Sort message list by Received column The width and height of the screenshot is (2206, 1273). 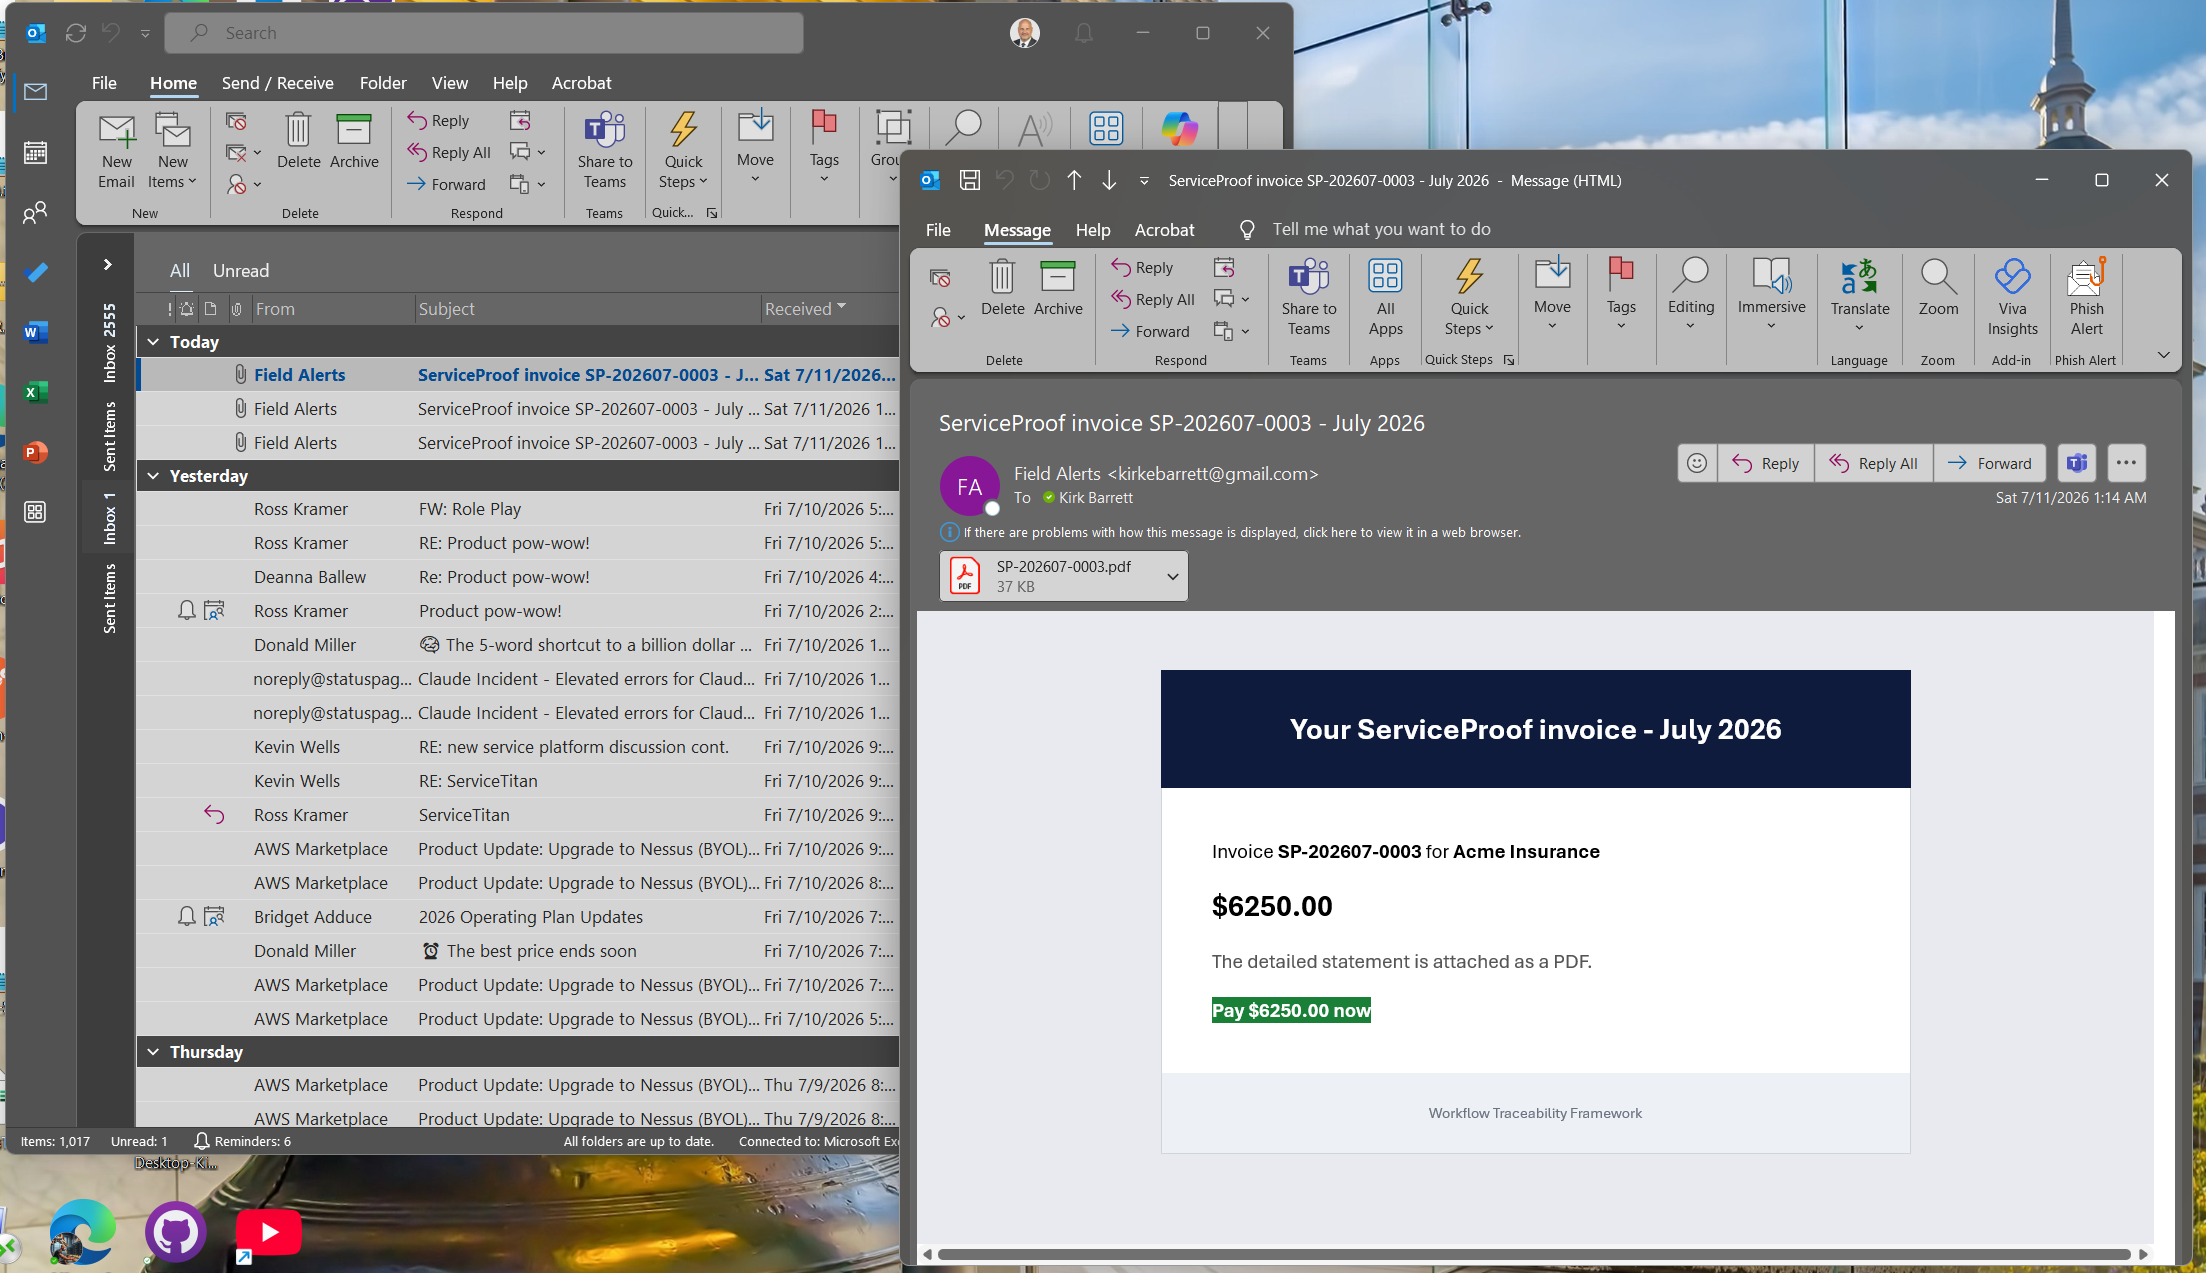coord(805,309)
